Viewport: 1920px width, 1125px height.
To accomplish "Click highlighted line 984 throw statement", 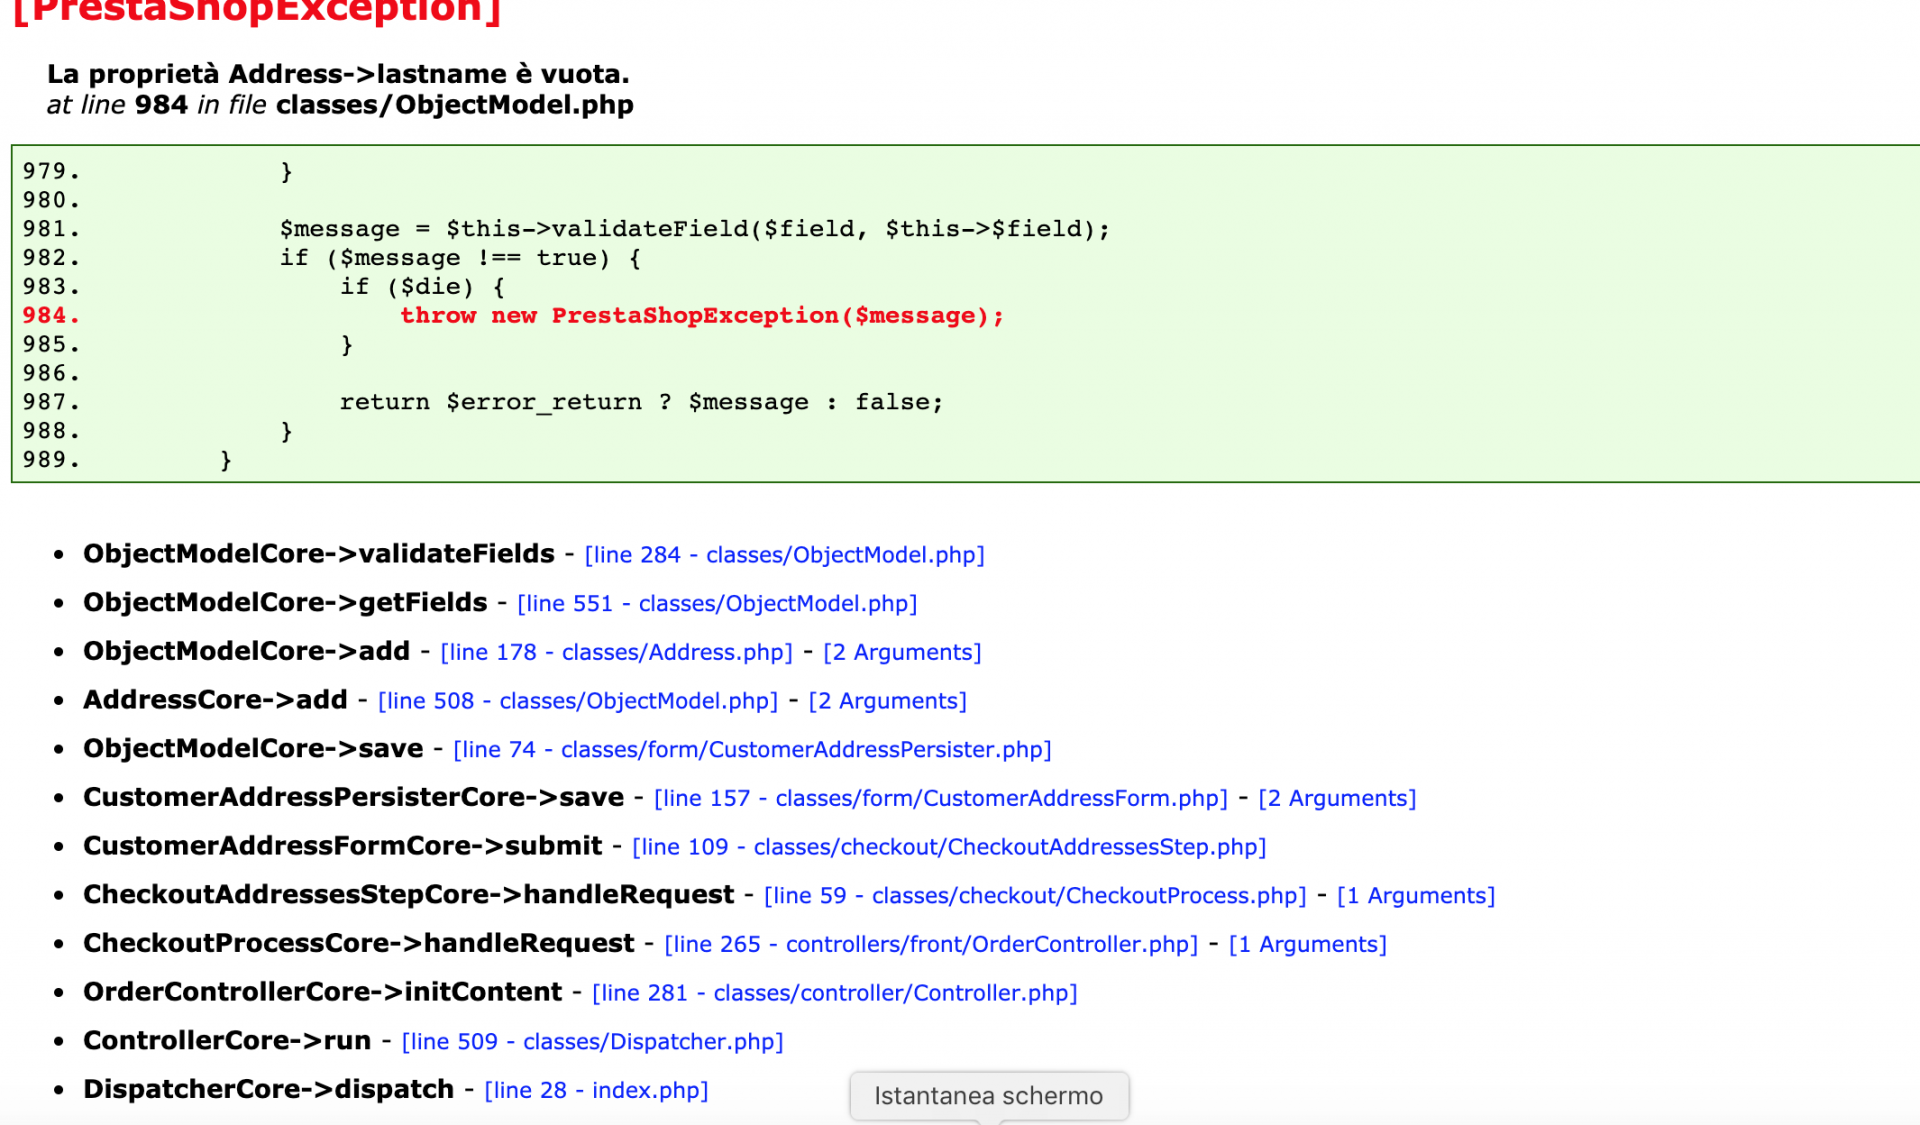I will pos(701,316).
